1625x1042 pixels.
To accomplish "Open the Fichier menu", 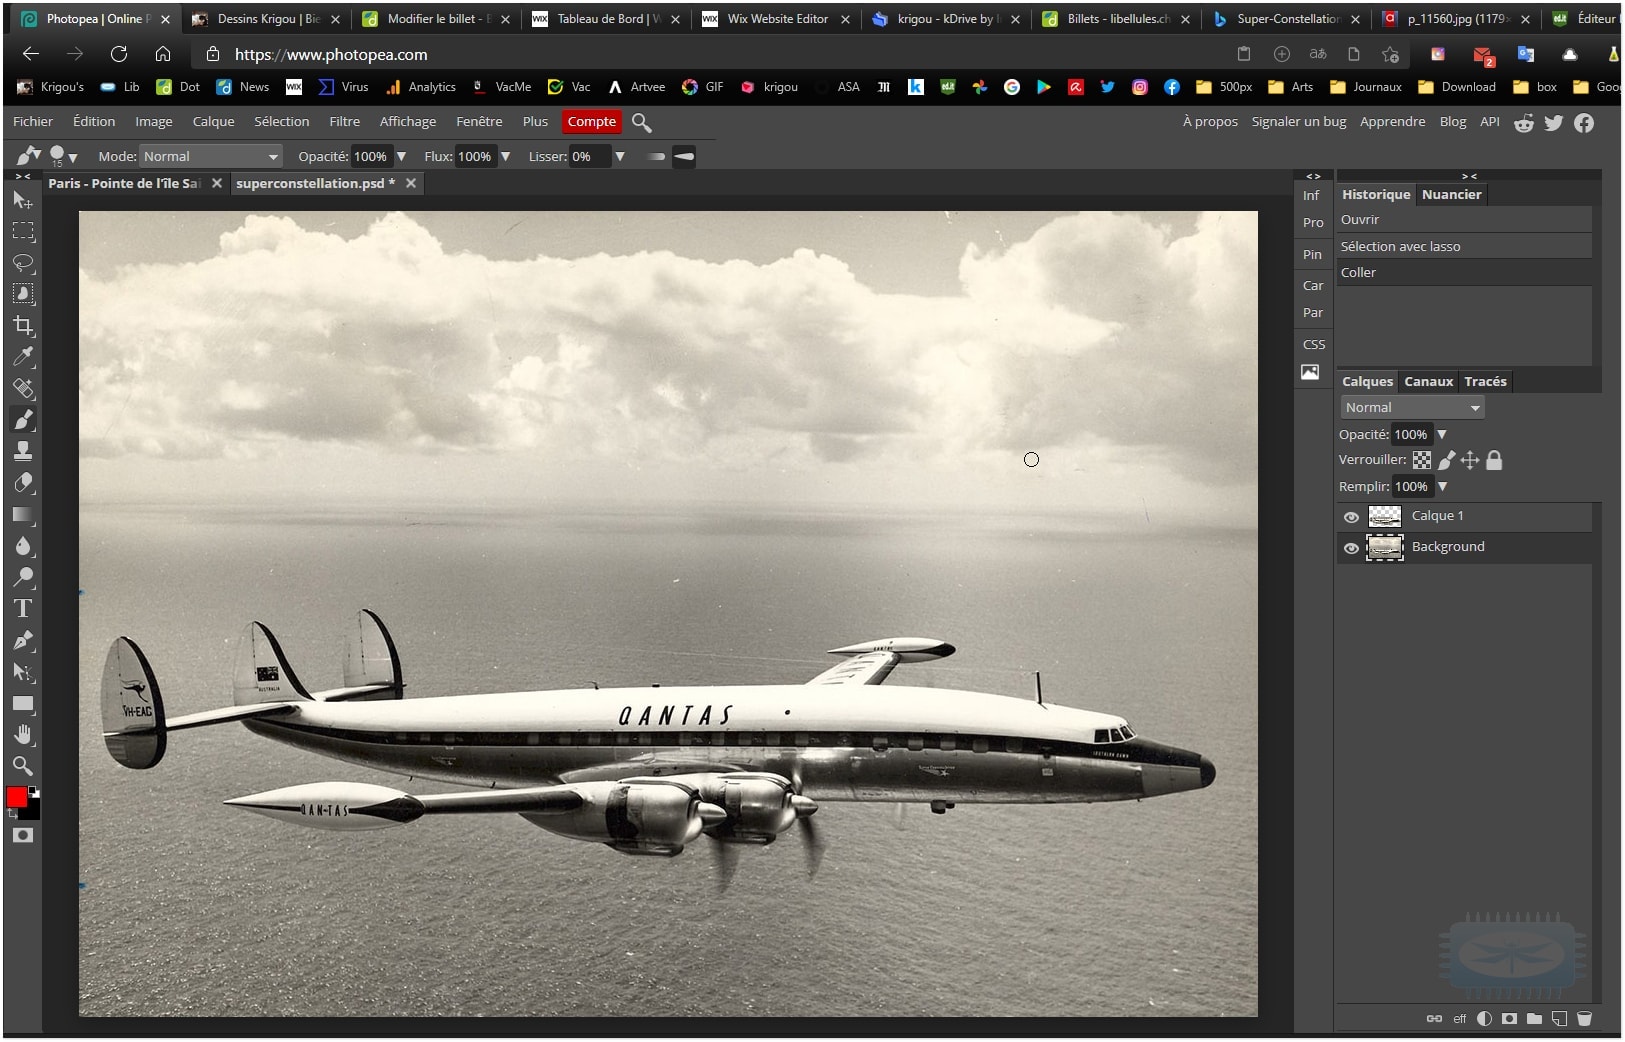I will 33,121.
